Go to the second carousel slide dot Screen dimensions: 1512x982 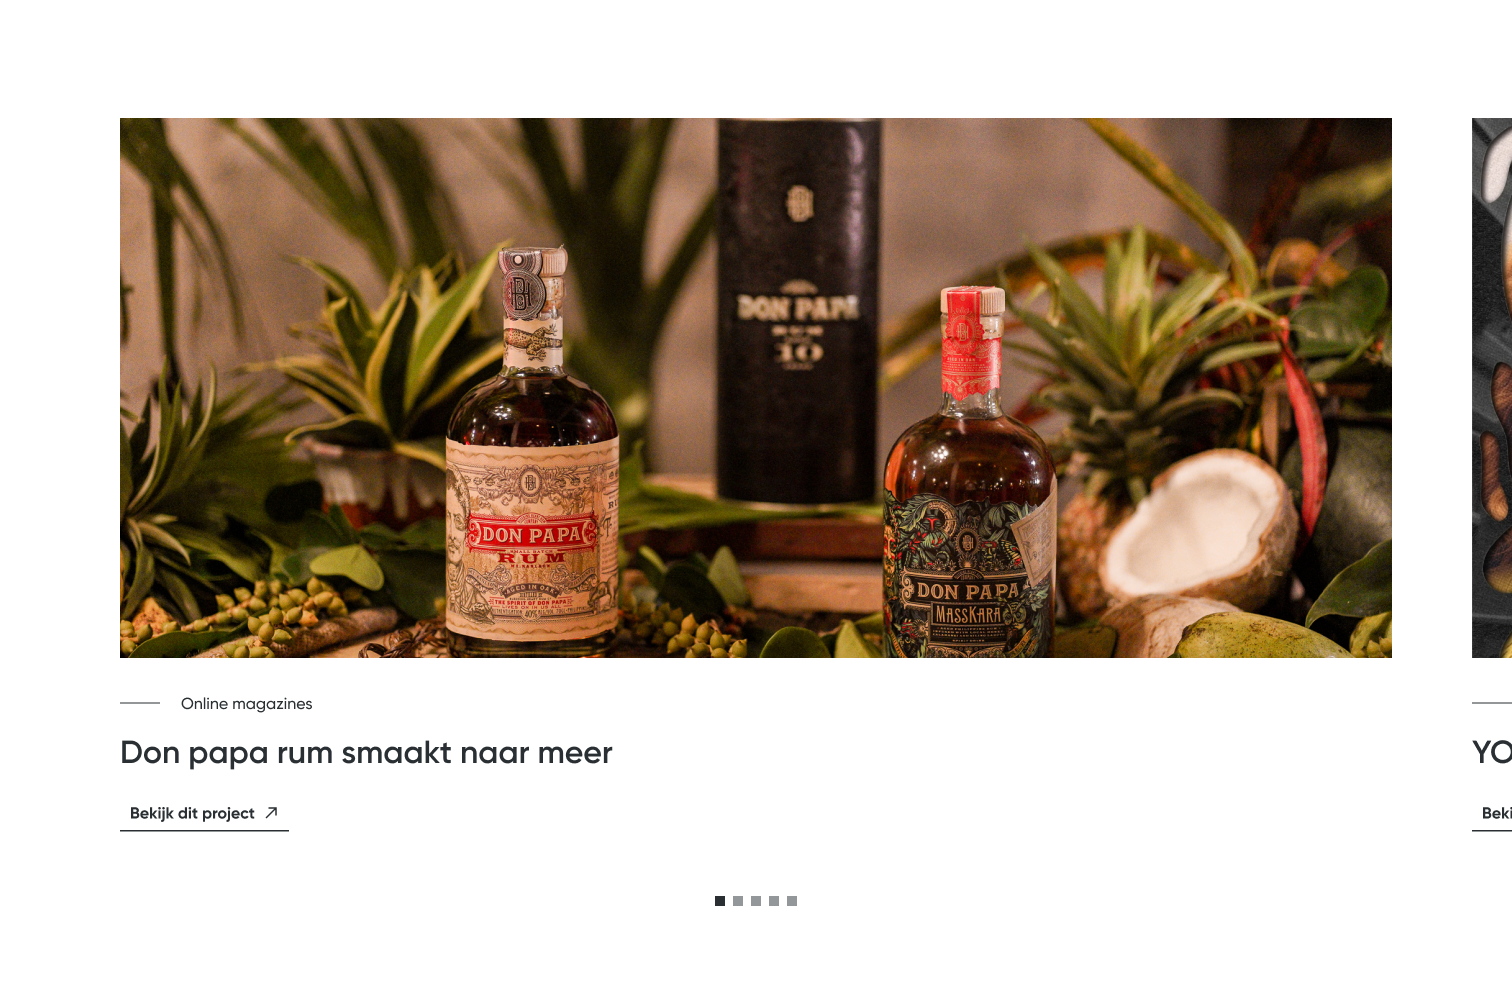tap(738, 901)
